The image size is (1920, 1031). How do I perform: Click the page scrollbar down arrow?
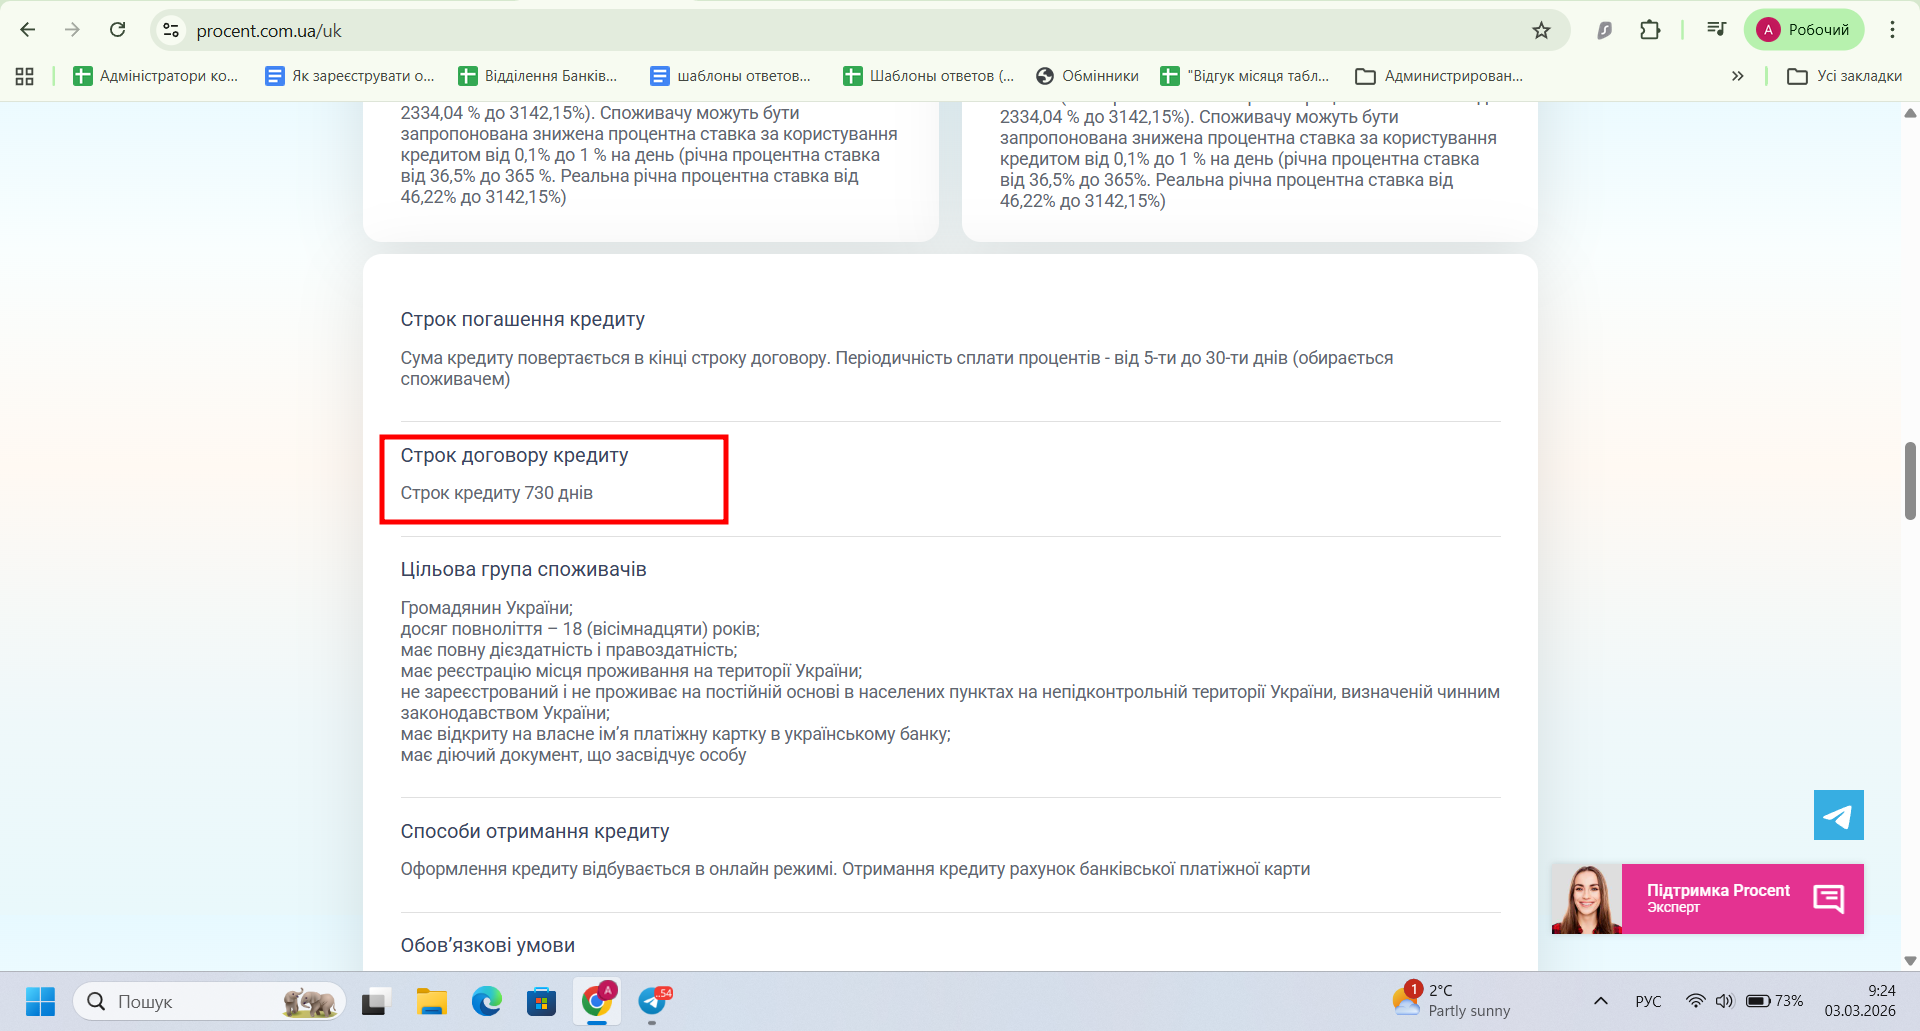1910,961
